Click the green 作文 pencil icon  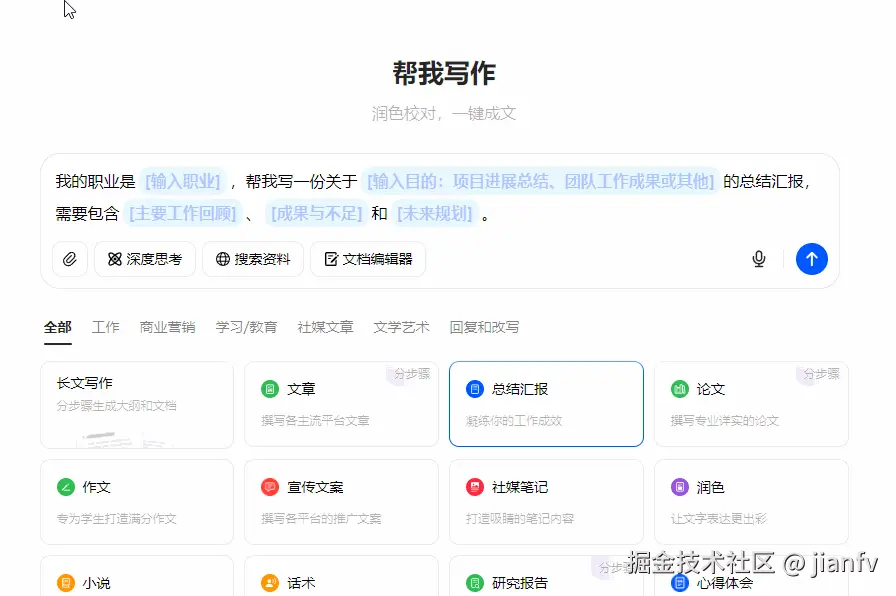(66, 487)
